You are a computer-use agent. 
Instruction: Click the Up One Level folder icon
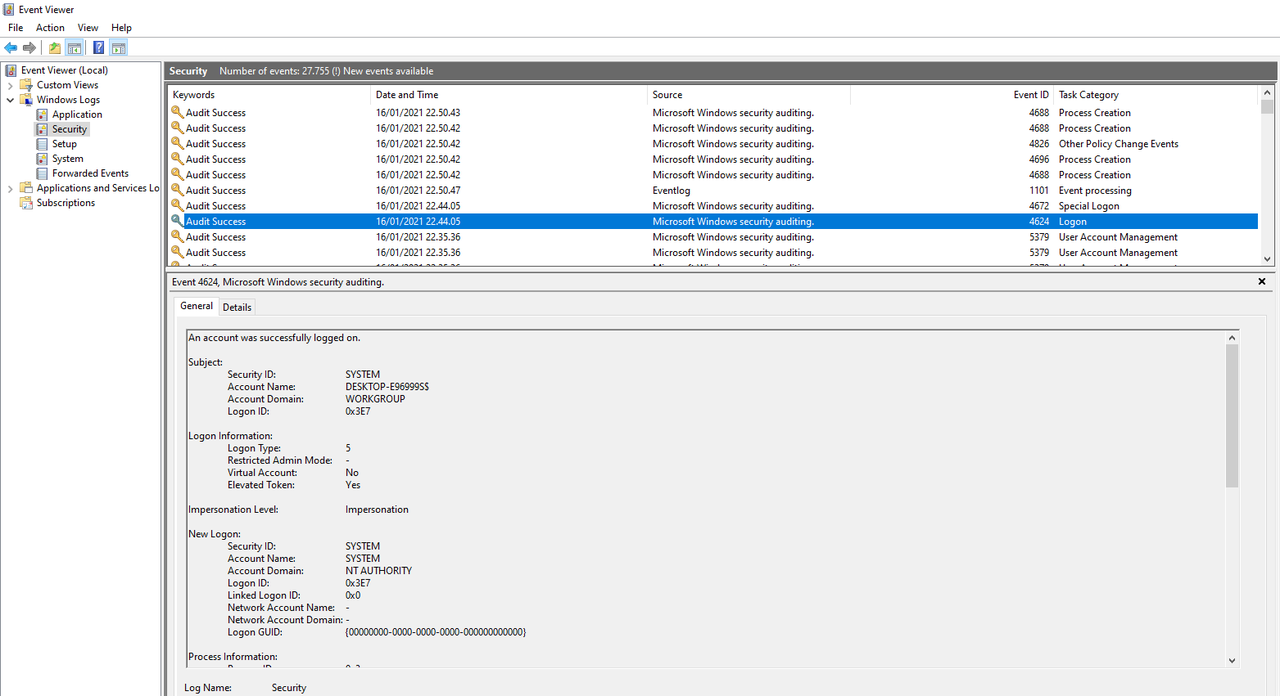tap(55, 48)
